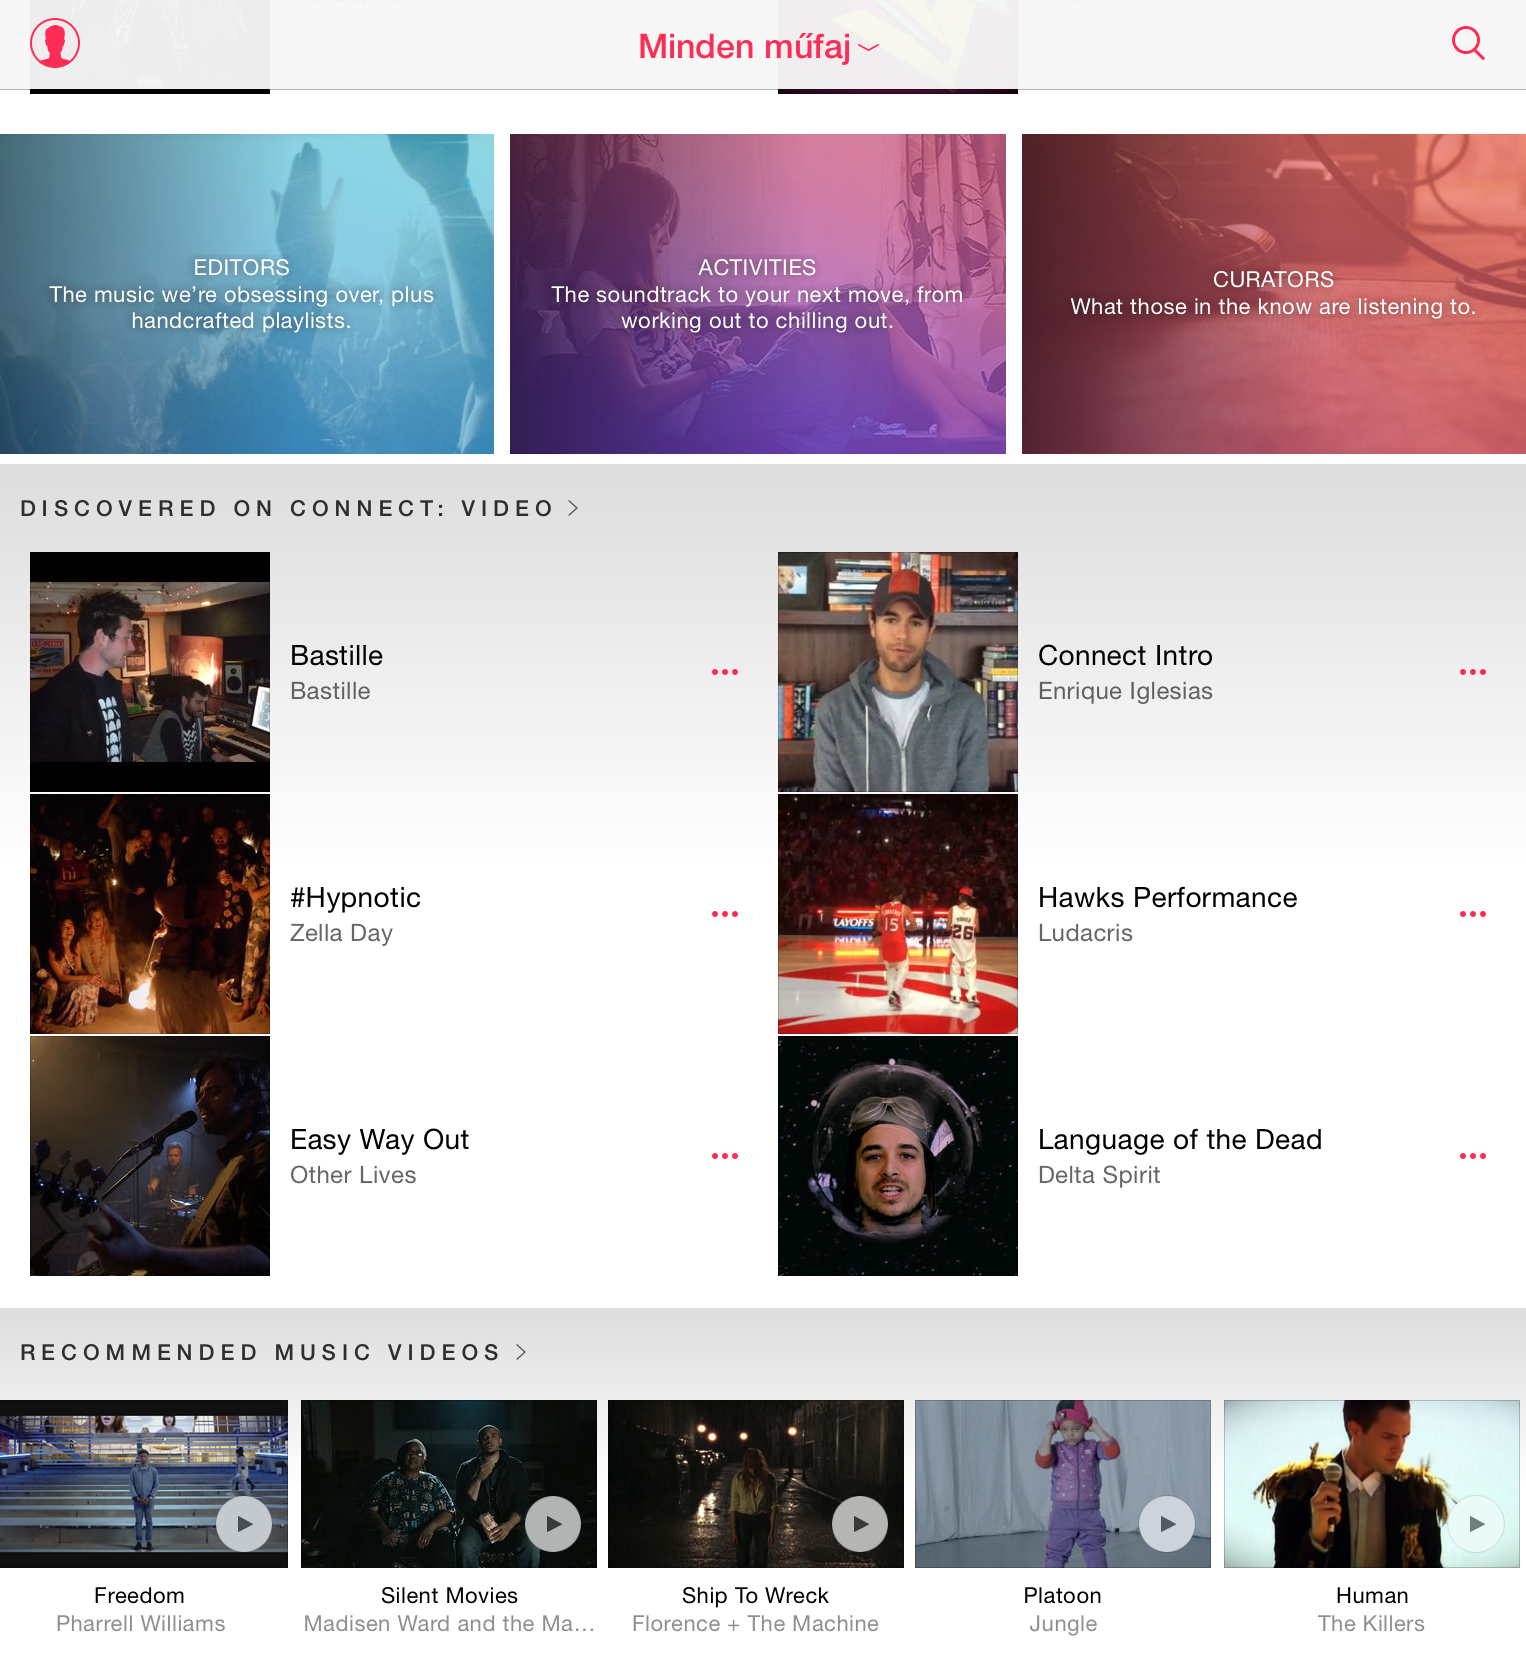Tap the artist name The Killers
This screenshot has width=1526, height=1663.
point(1371,1624)
